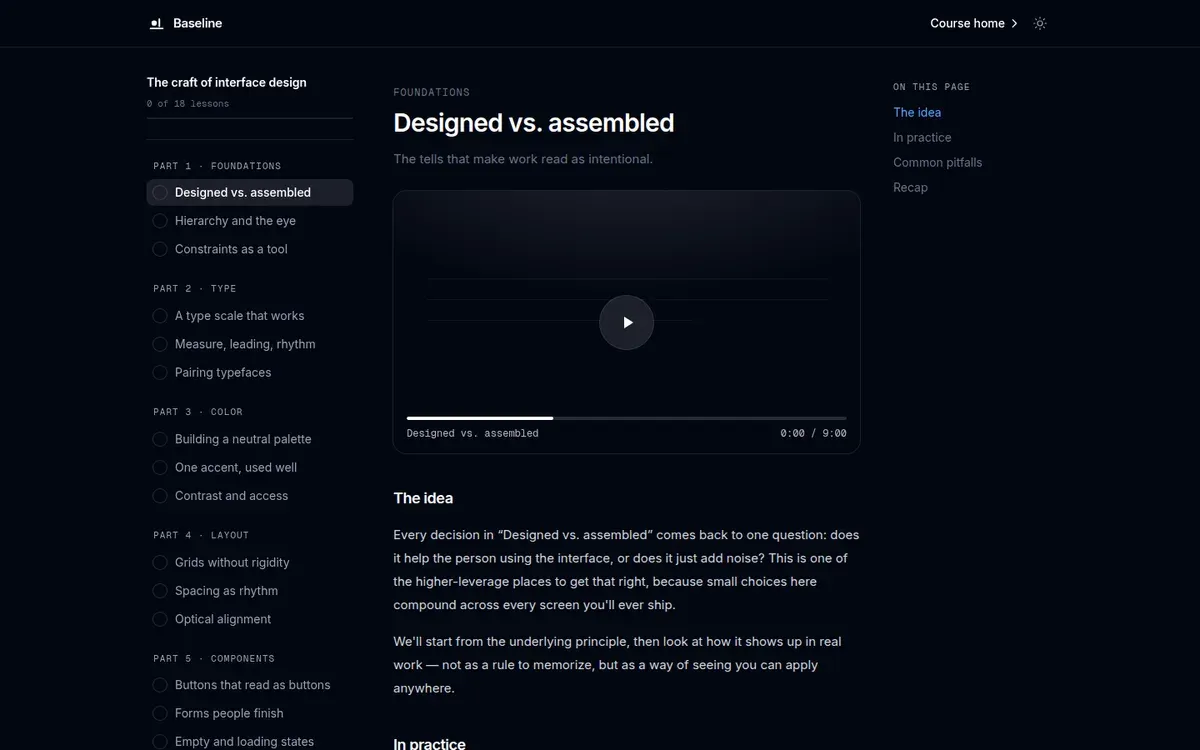Open Optical alignment lesson
Image resolution: width=1200 pixels, height=750 pixels.
[x=250, y=619]
